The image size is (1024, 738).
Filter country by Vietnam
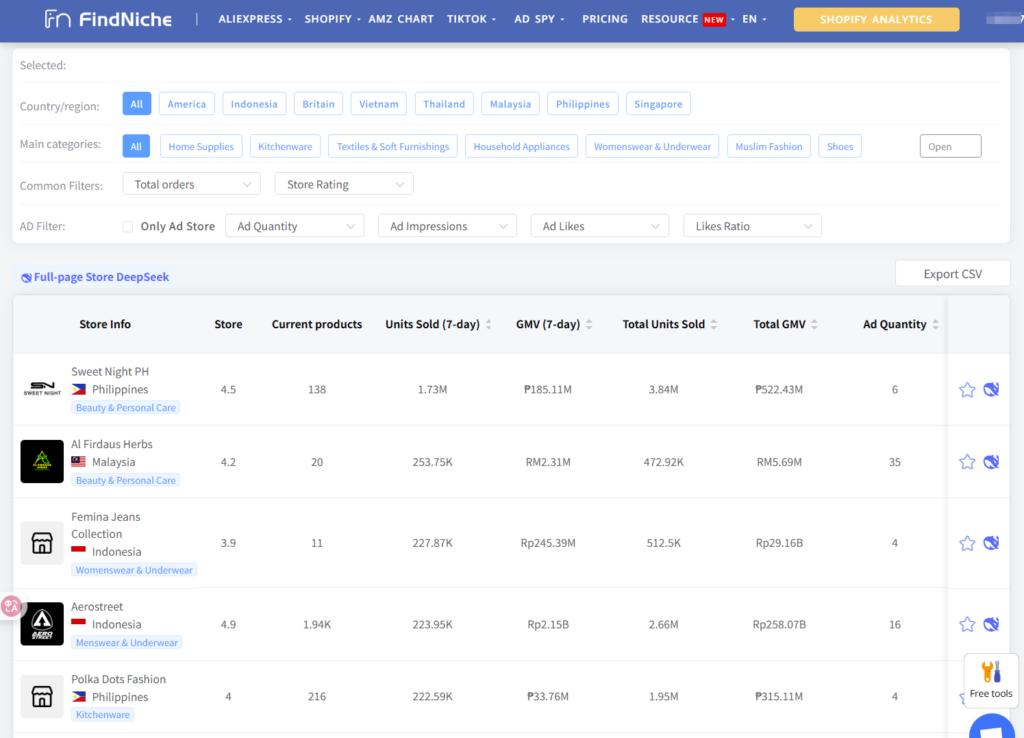click(x=379, y=104)
